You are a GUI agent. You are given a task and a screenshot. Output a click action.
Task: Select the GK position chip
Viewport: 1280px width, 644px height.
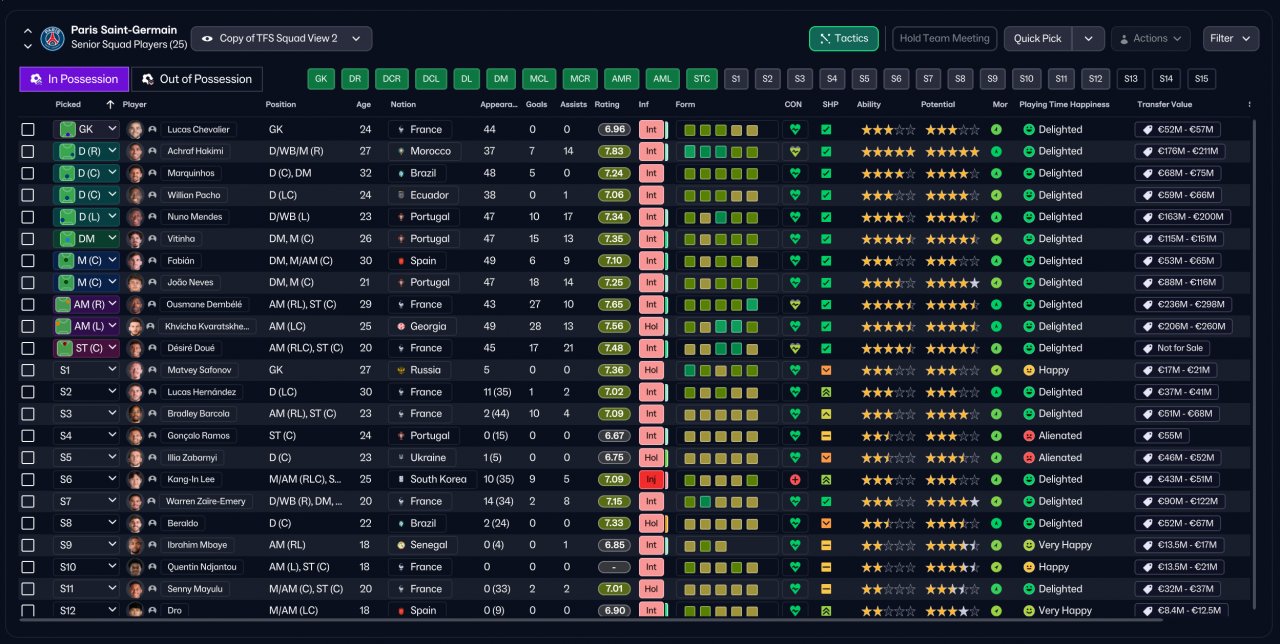[x=321, y=79]
